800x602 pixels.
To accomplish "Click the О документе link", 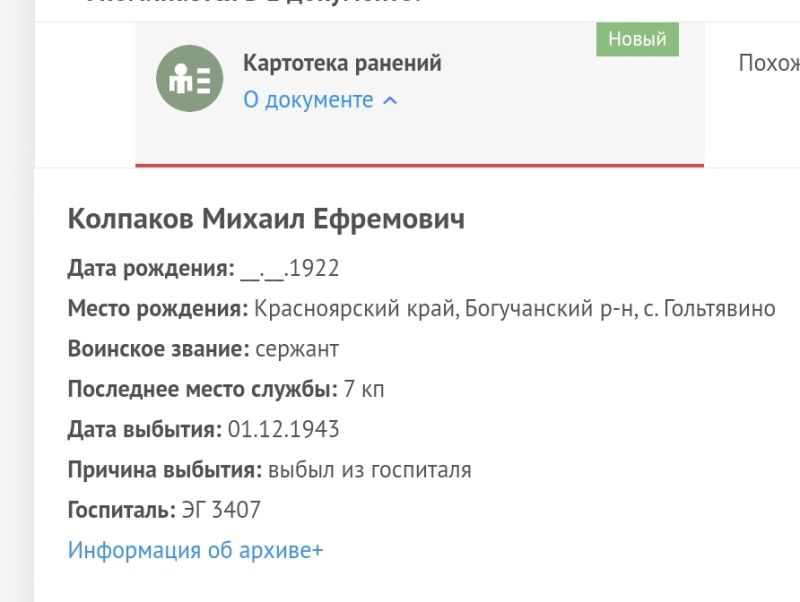I will [x=308, y=100].
